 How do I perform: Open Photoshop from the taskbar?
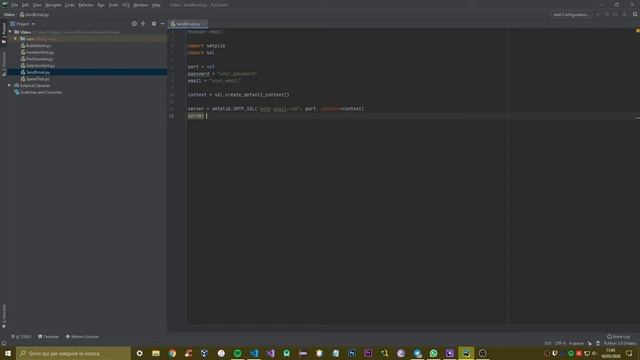click(x=352, y=353)
